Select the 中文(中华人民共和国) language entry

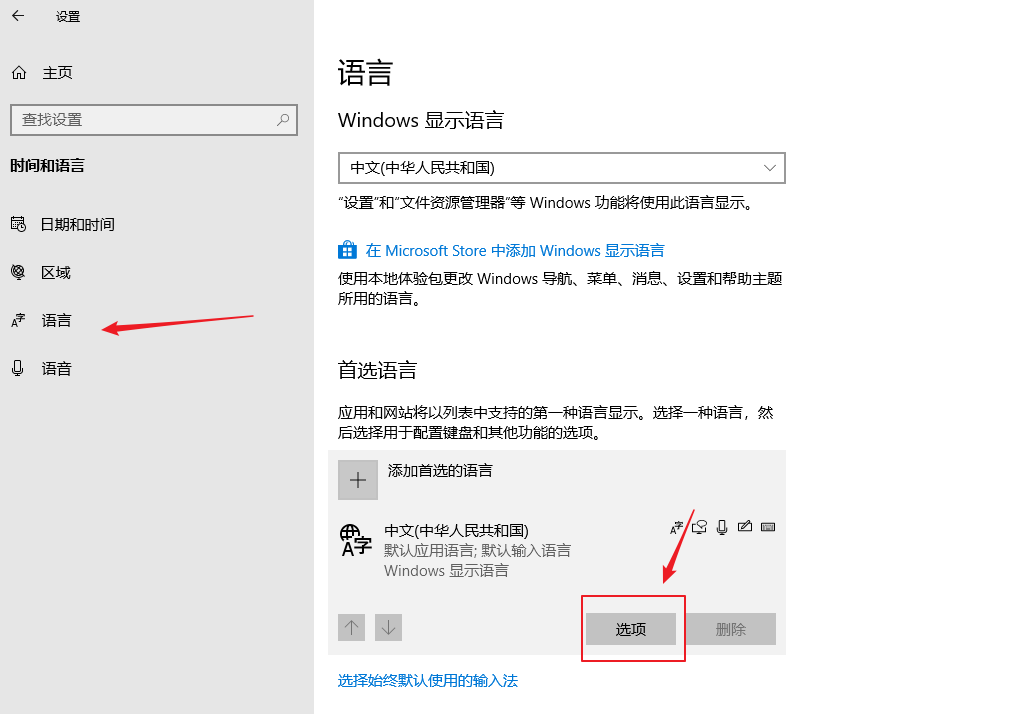(x=557, y=550)
